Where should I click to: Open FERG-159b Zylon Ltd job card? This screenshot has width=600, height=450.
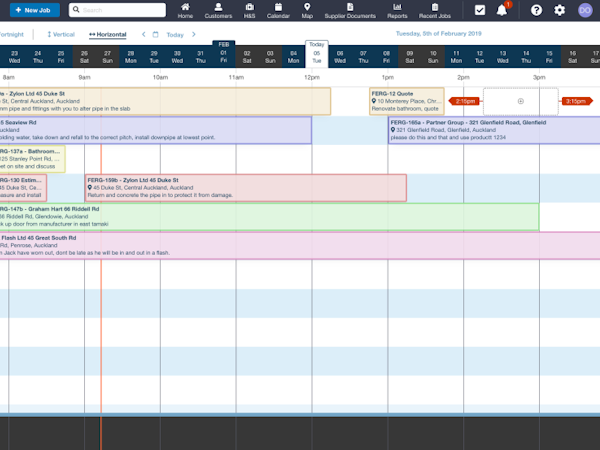[246, 188]
